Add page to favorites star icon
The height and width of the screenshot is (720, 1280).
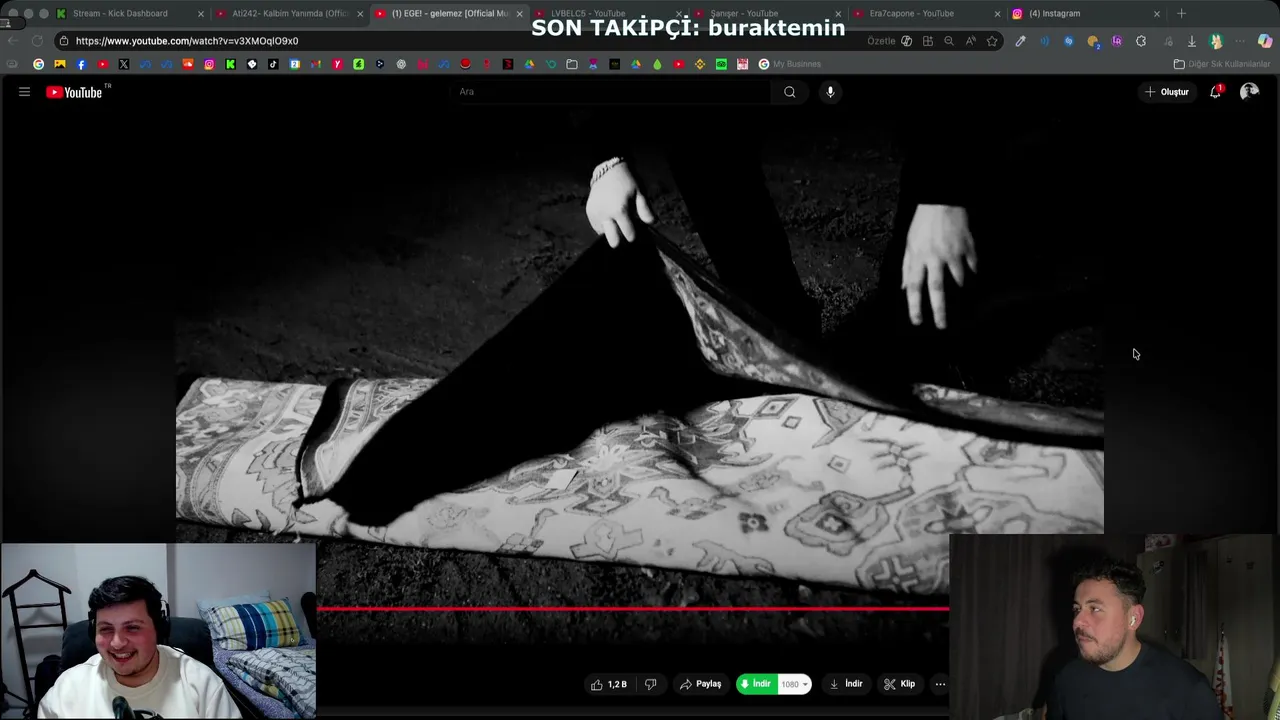(992, 41)
